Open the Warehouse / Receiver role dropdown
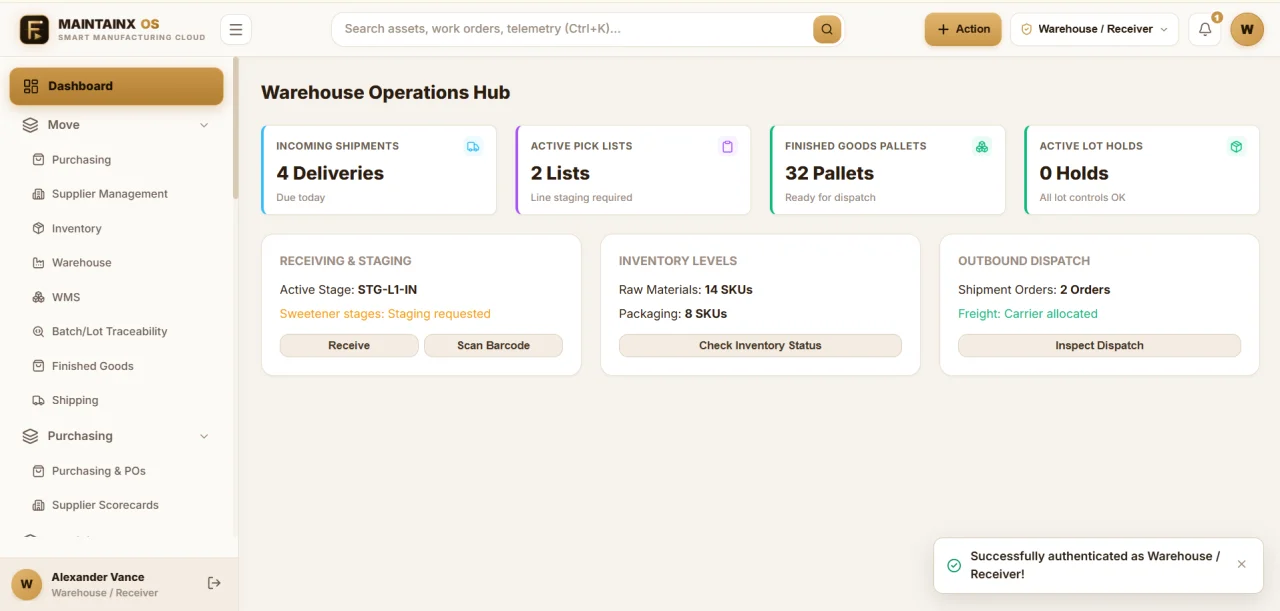The height and width of the screenshot is (611, 1280). [1095, 29]
